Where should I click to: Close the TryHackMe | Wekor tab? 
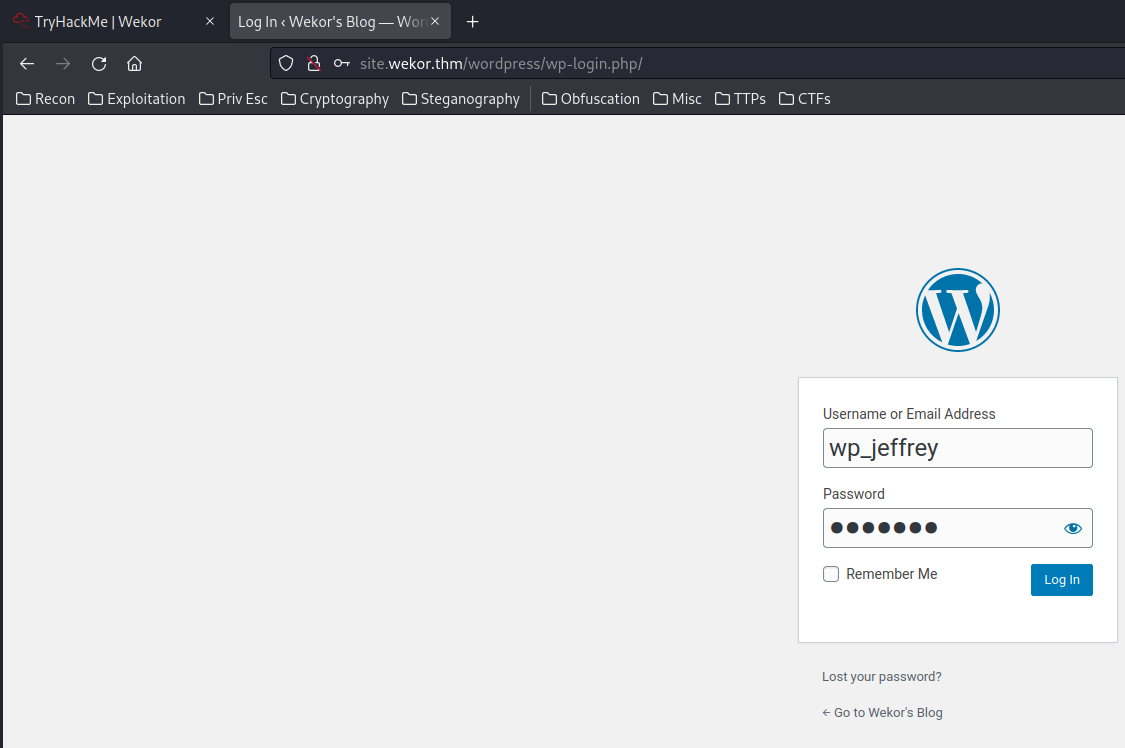click(210, 22)
